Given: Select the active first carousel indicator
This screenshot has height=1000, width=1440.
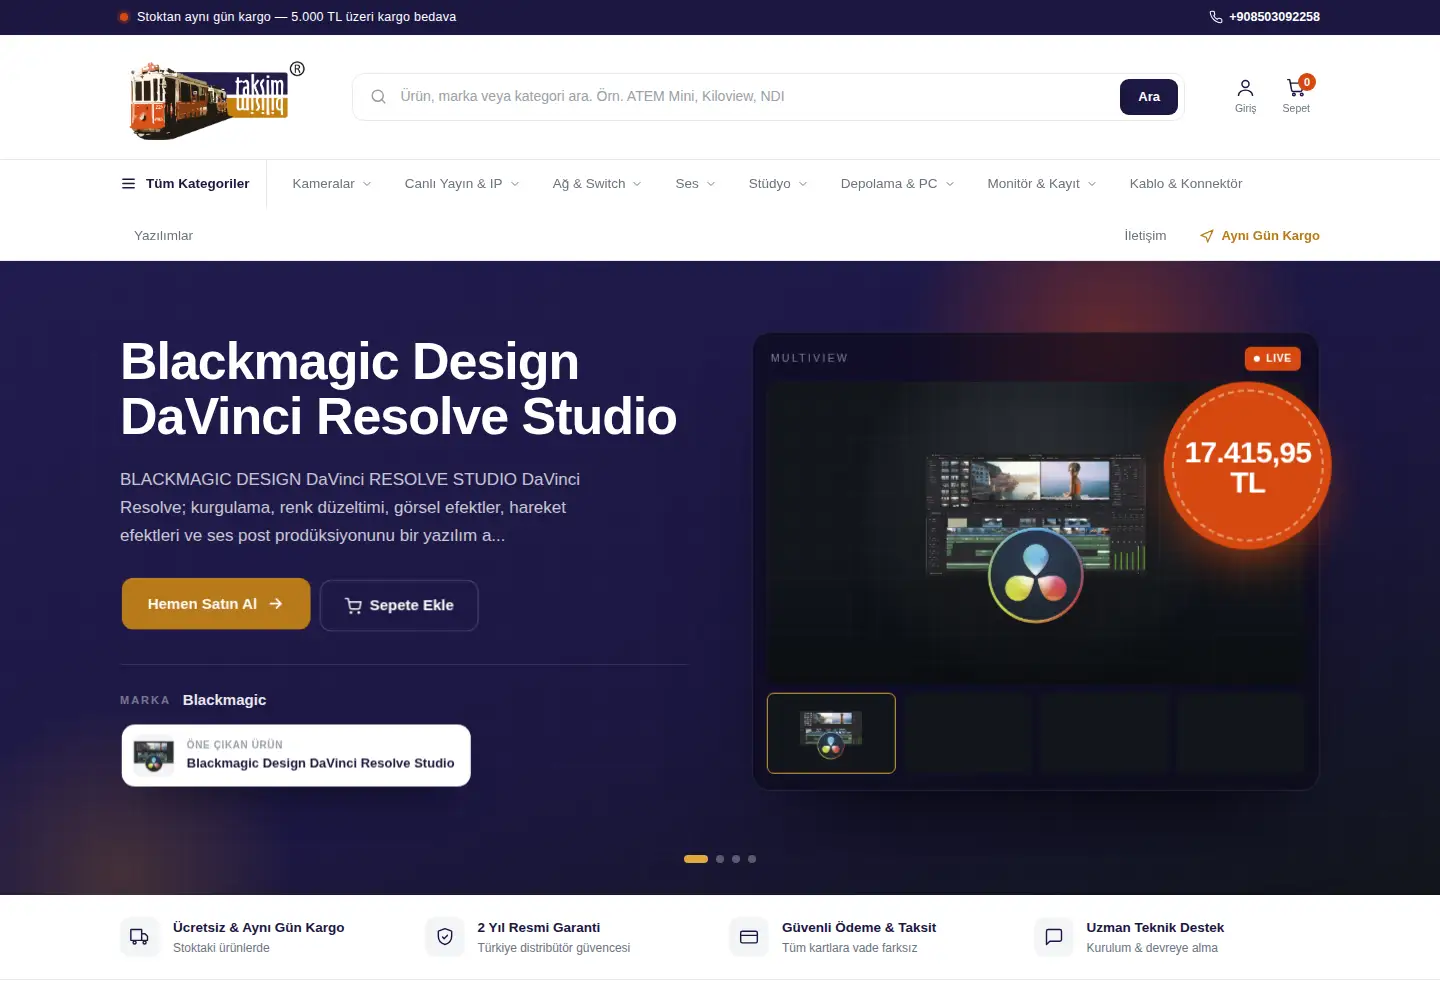Looking at the screenshot, I should pyautogui.click(x=696, y=859).
